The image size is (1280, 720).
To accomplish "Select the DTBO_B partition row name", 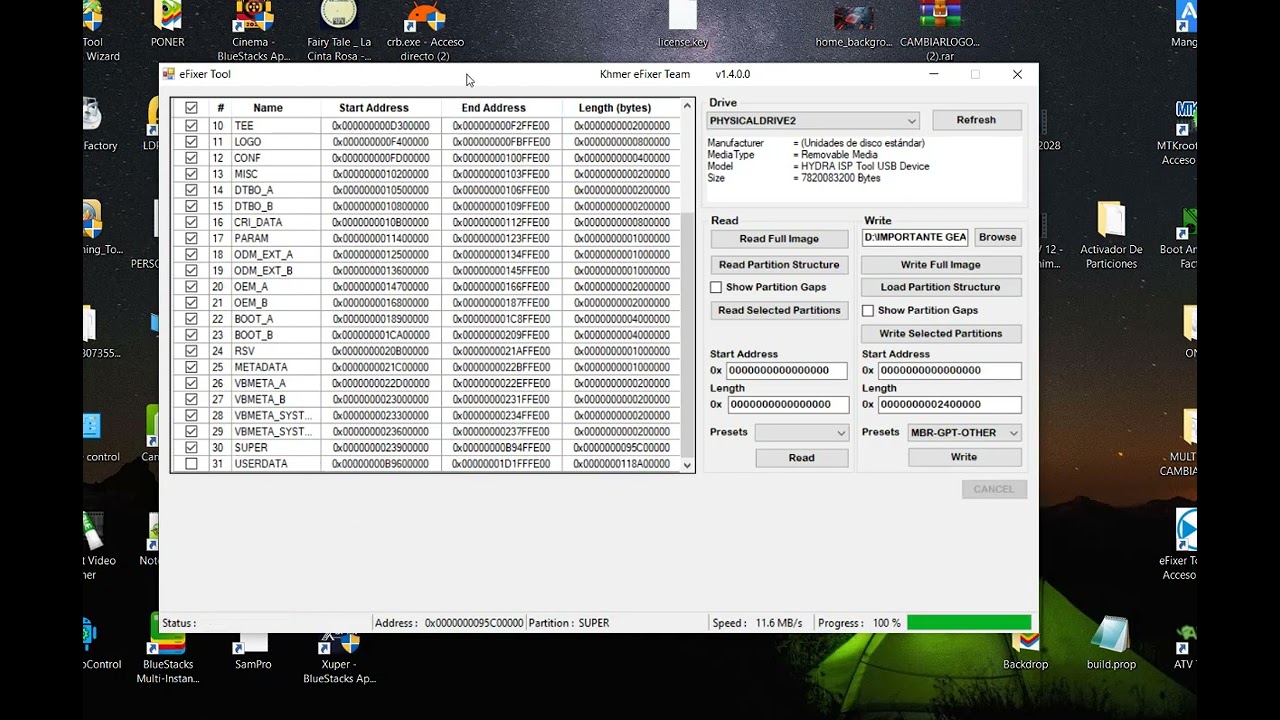I will [254, 206].
